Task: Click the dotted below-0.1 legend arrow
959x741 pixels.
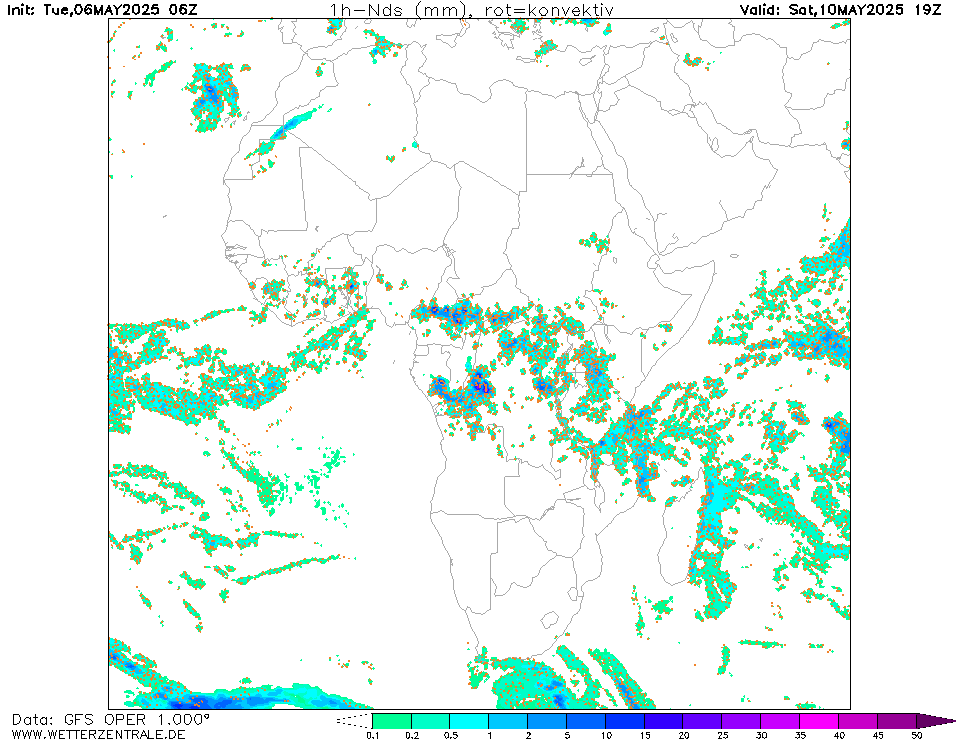Action: pos(354,721)
